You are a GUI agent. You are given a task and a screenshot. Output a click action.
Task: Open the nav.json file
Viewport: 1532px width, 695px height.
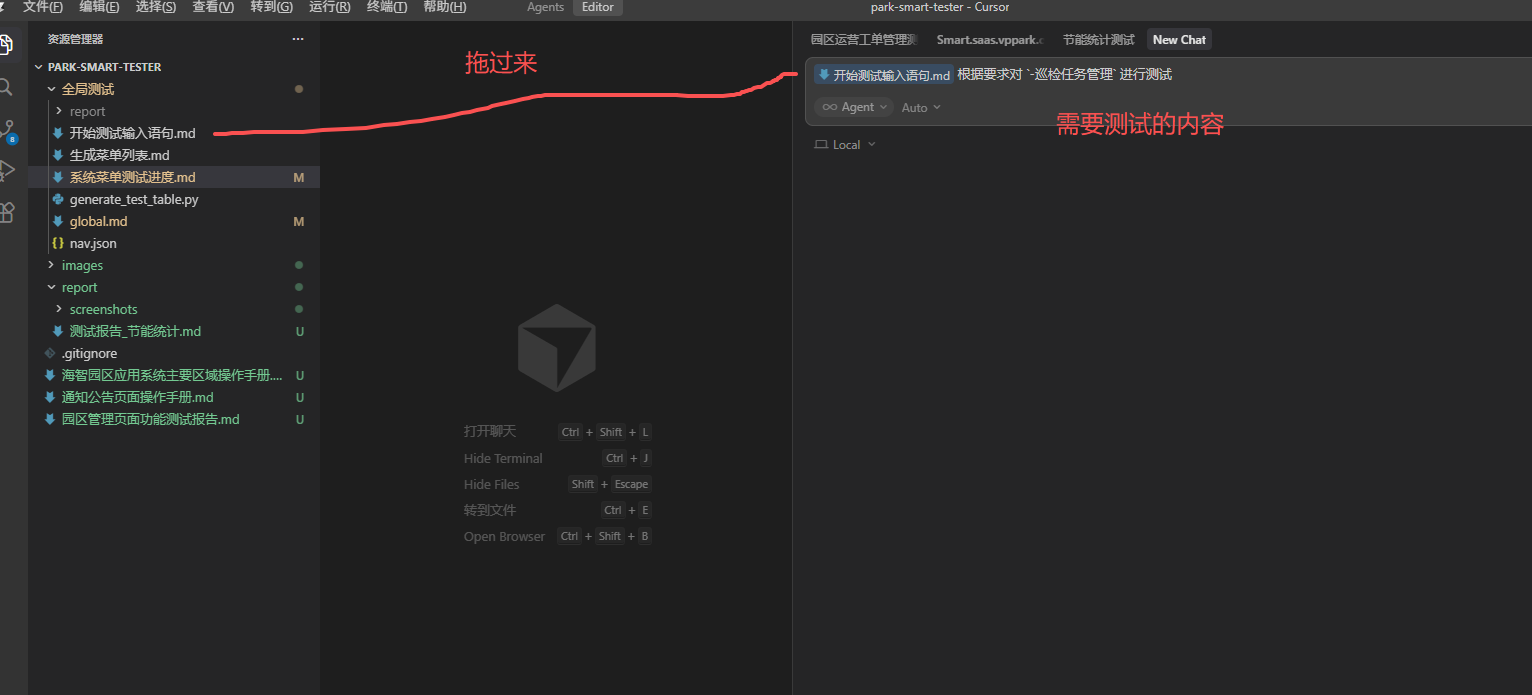pos(93,244)
